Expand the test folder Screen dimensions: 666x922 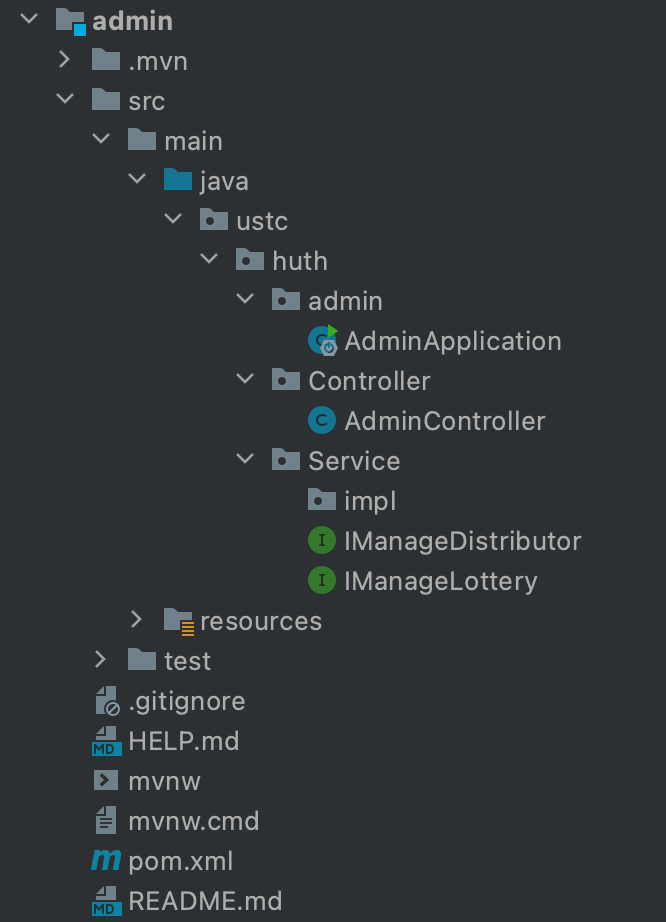pyautogui.click(x=101, y=661)
